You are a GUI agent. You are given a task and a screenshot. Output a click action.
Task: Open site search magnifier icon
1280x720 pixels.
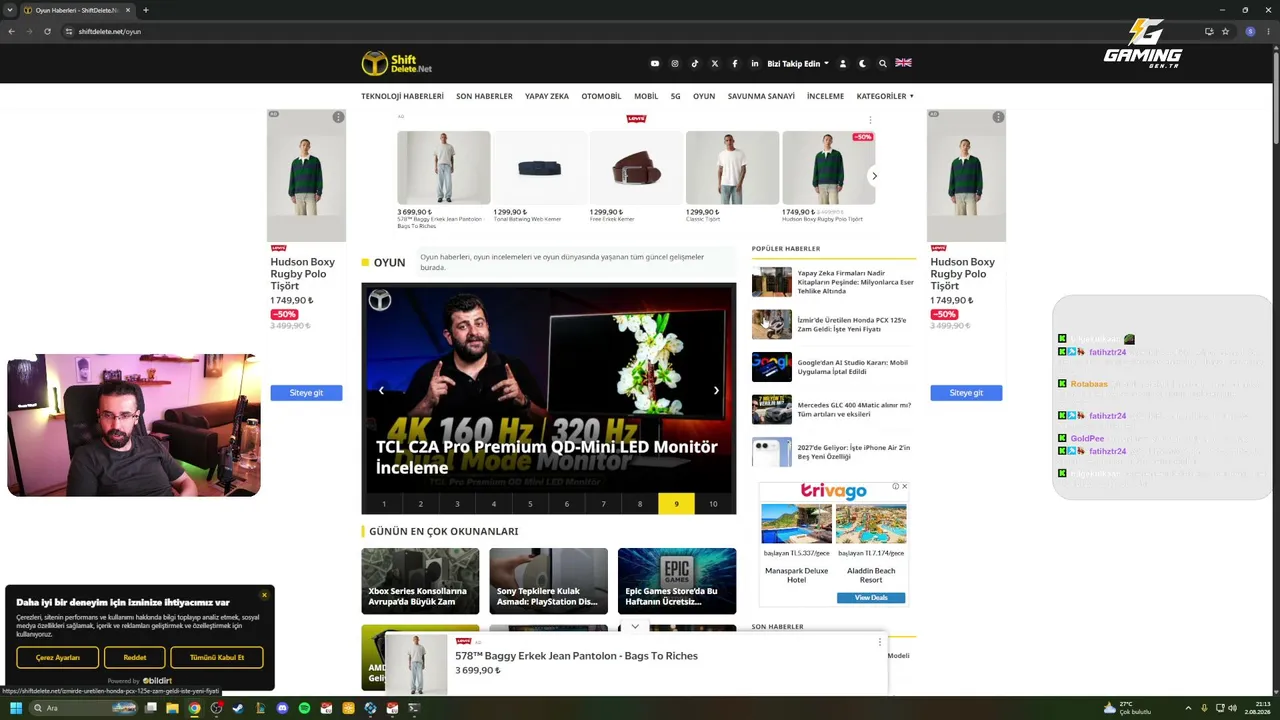pyautogui.click(x=883, y=63)
